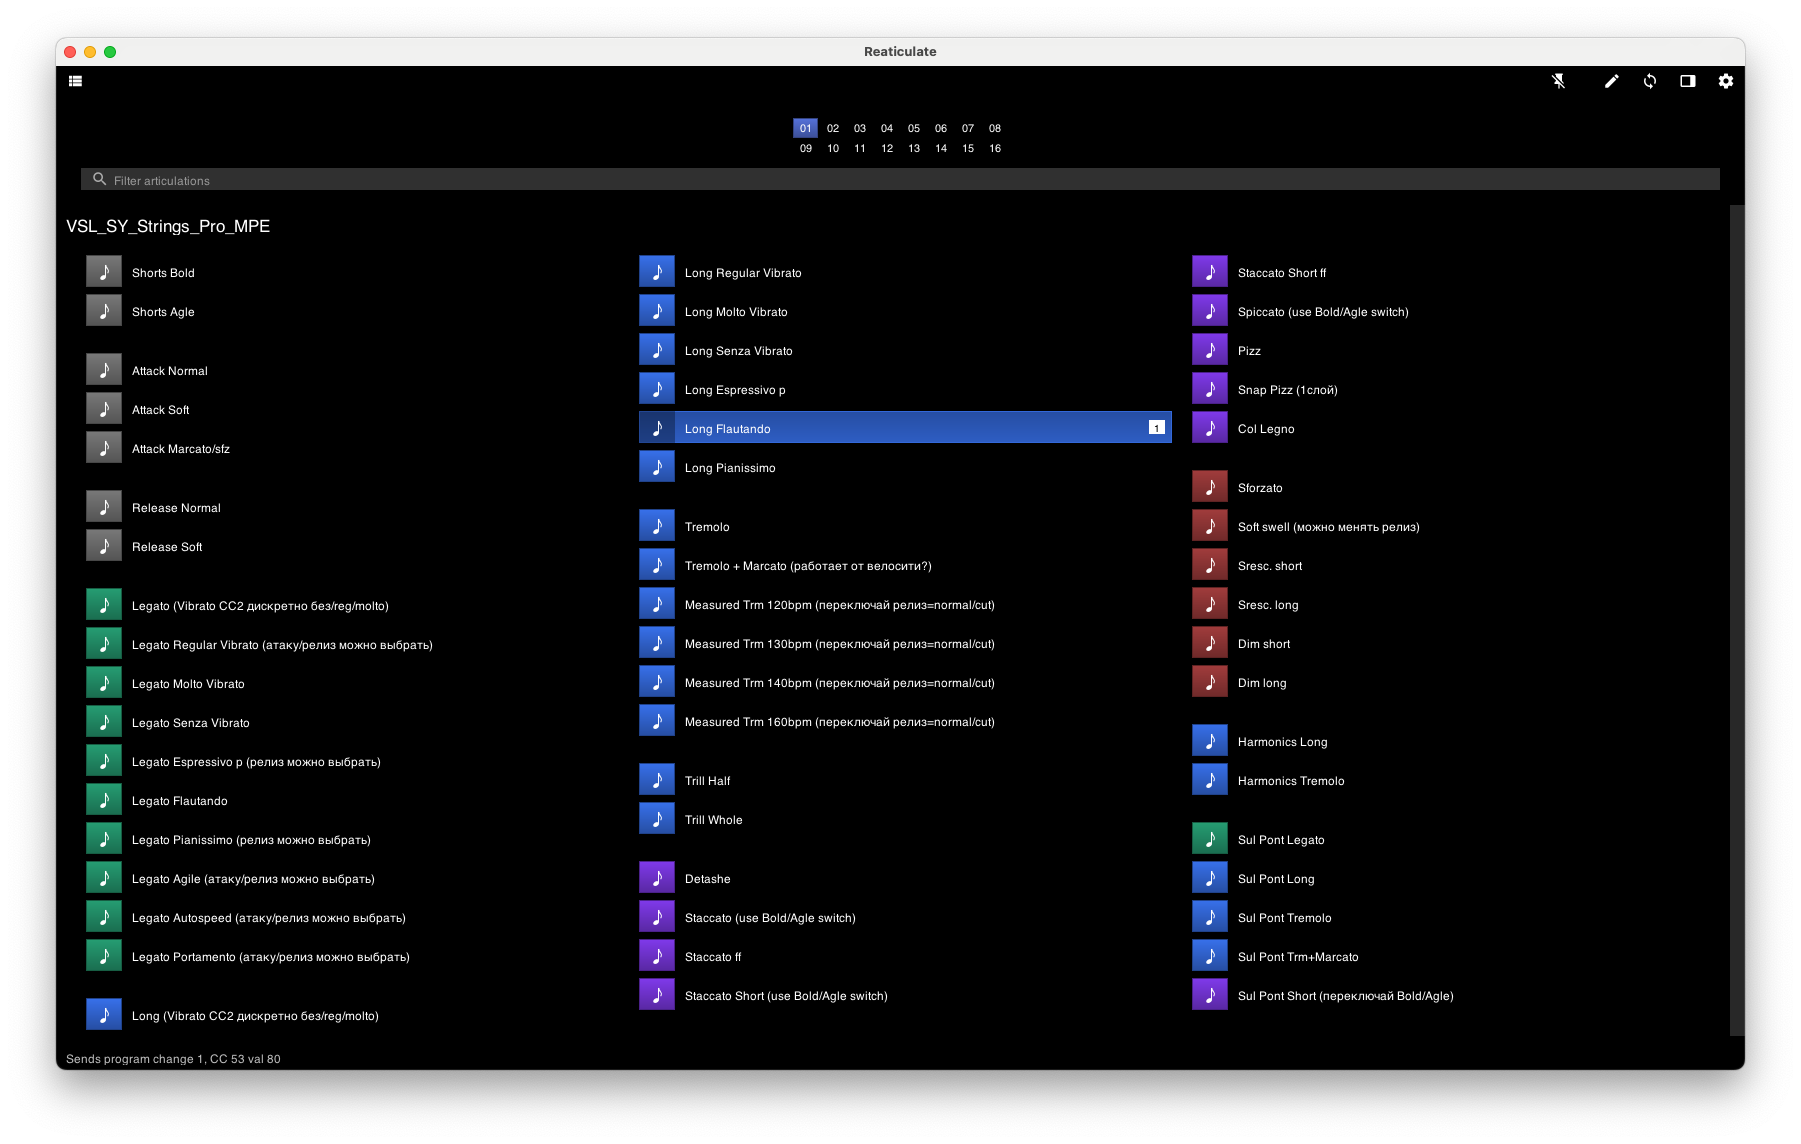The width and height of the screenshot is (1801, 1144).
Task: Click the Attack Normal note icon
Action: tap(104, 370)
